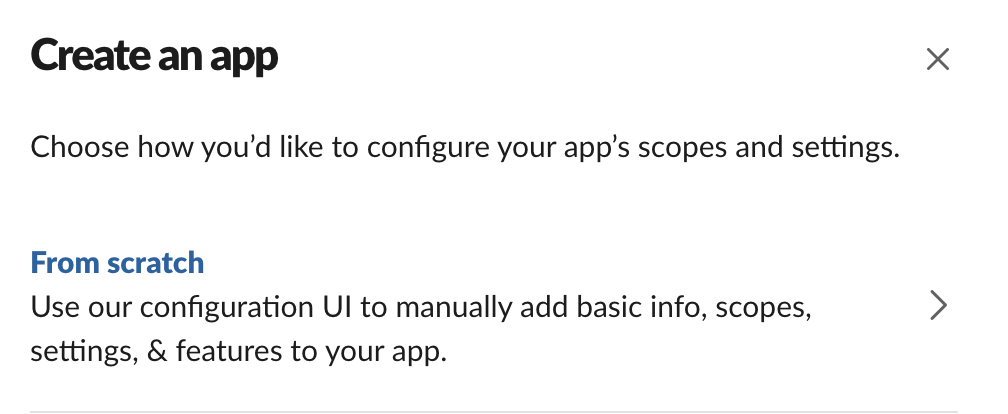
Task: Select the From scratch option
Action: (117, 263)
